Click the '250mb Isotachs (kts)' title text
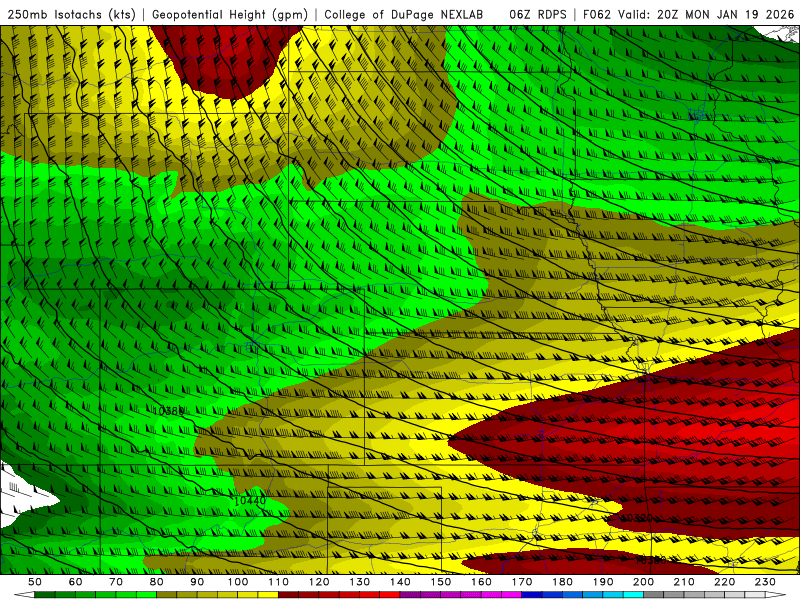Screen dimensions: 800x600 [71, 14]
